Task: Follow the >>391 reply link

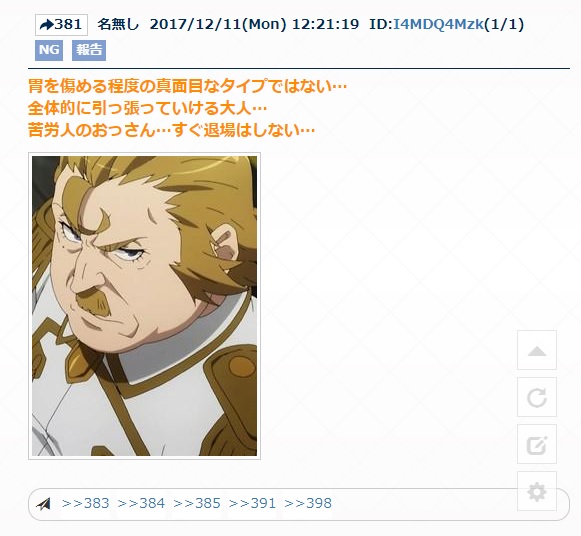Action: pyautogui.click(x=252, y=503)
